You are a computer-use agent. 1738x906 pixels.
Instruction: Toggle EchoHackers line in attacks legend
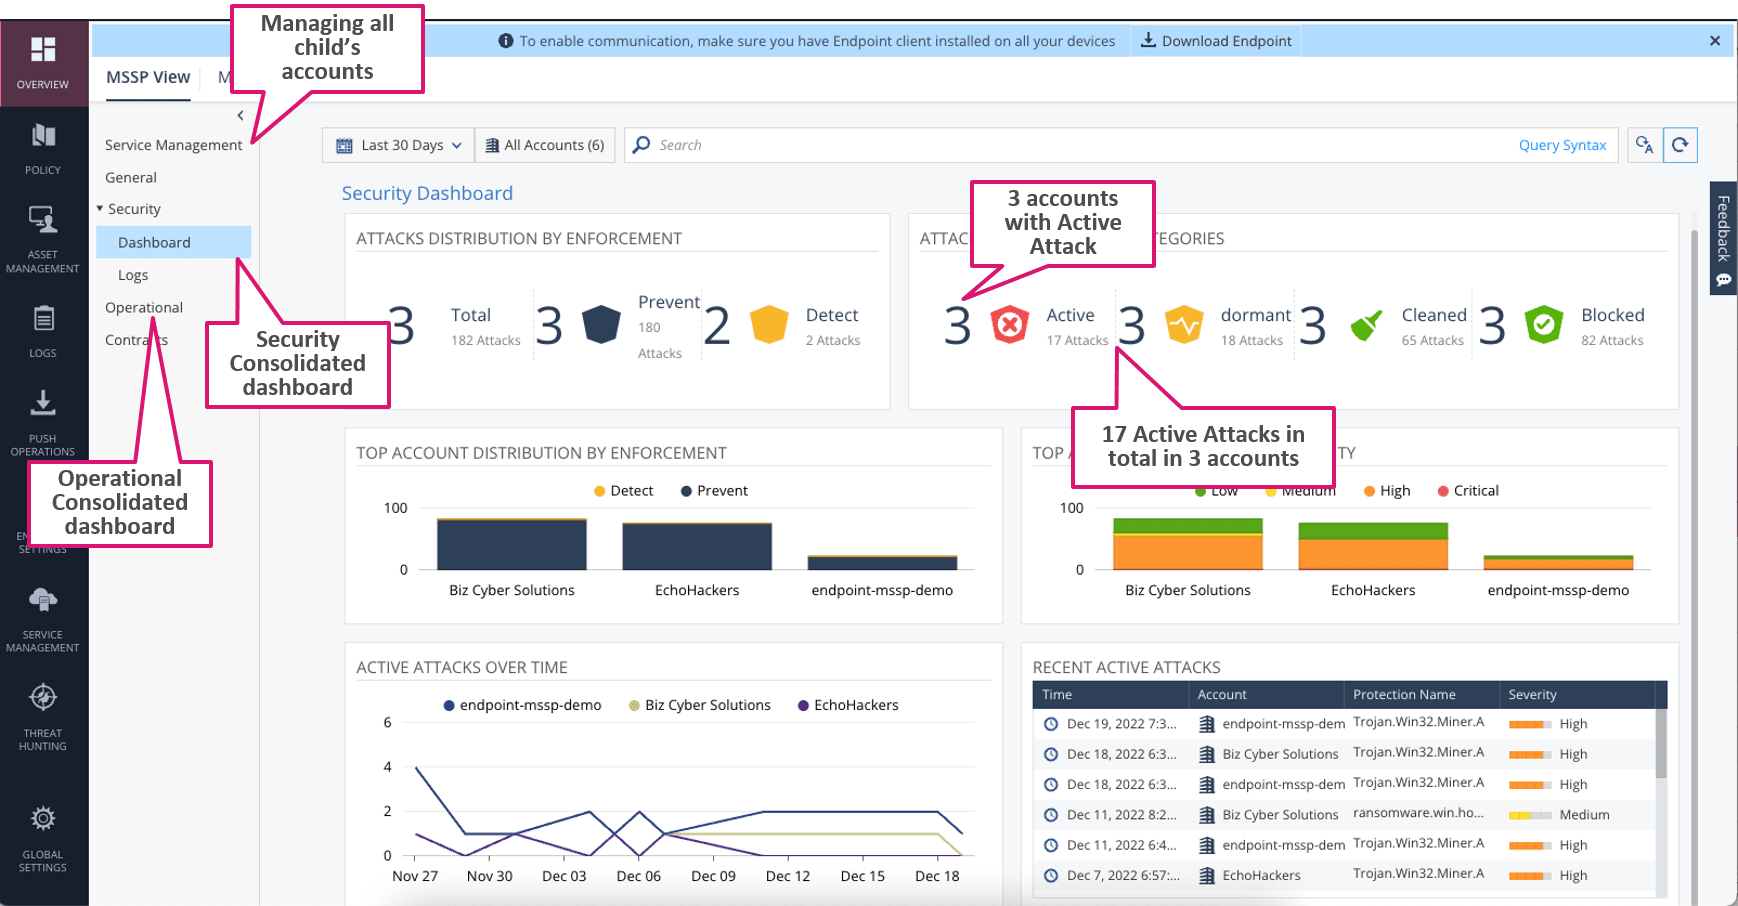point(848,705)
